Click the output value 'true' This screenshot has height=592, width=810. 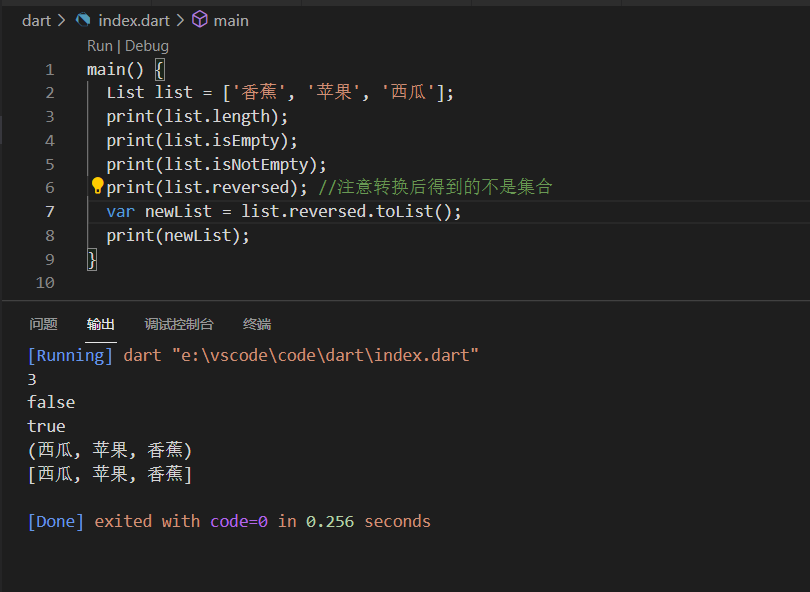(x=46, y=427)
